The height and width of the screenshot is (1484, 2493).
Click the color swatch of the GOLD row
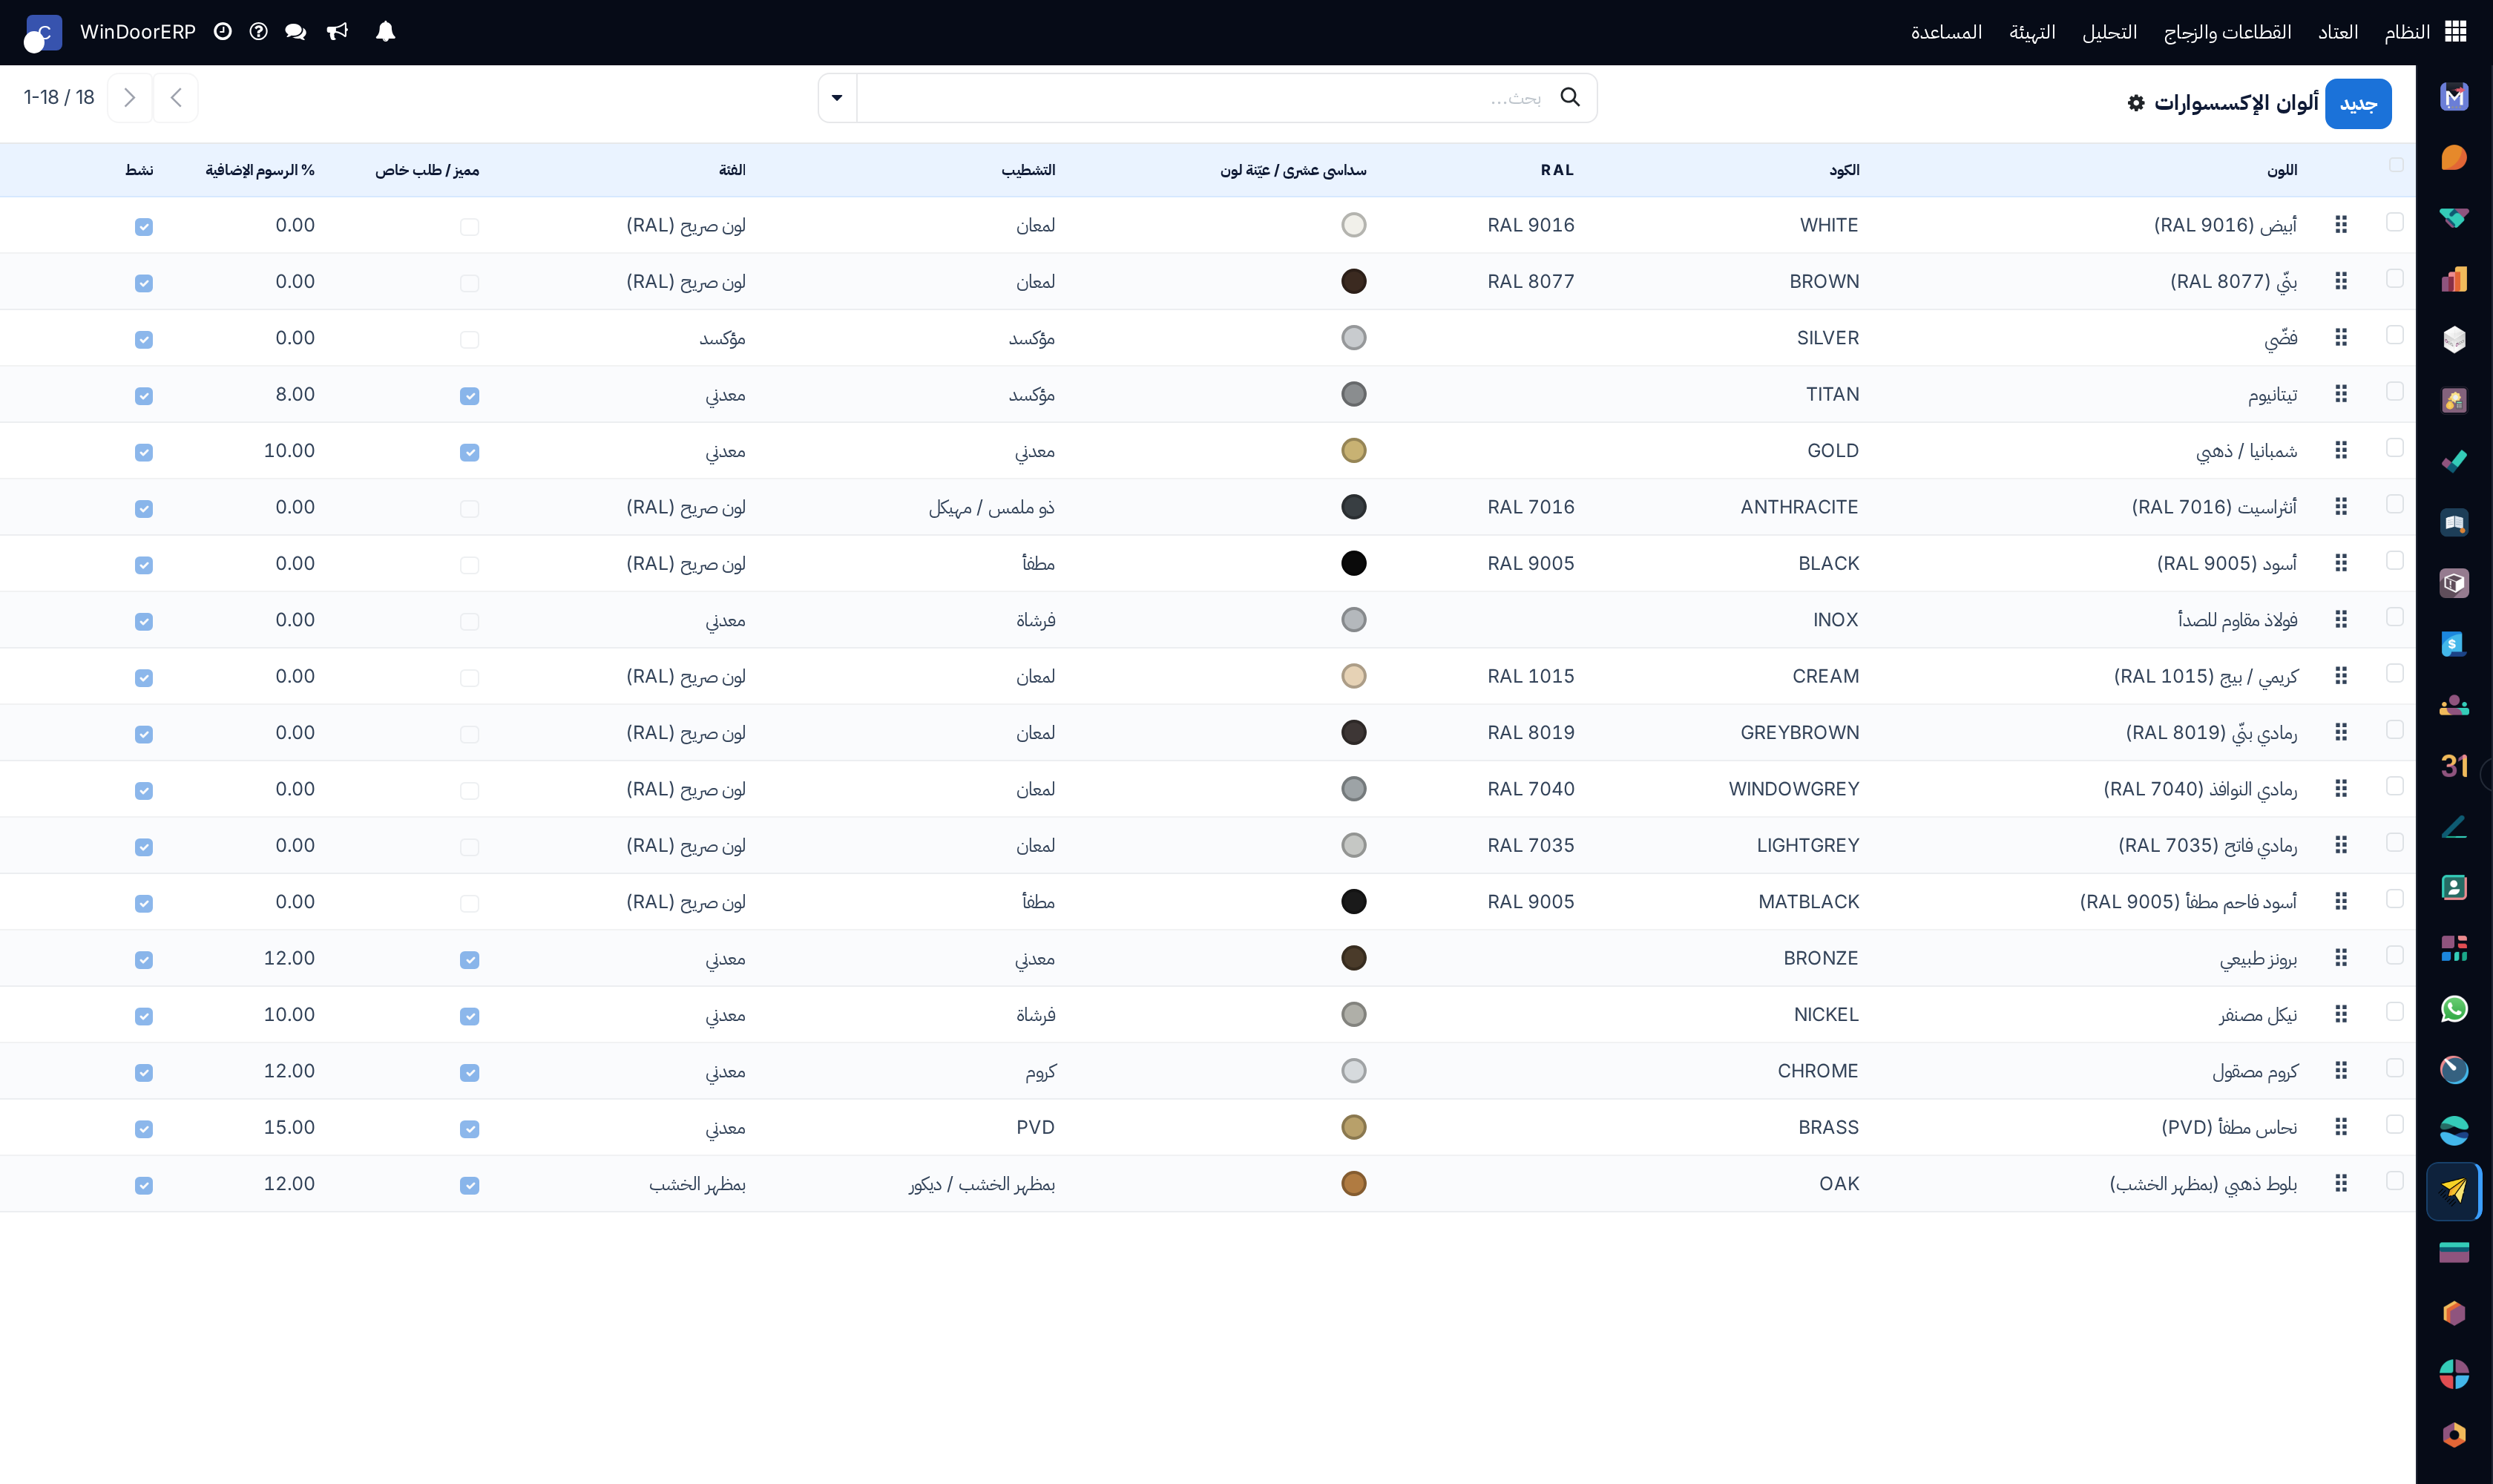click(x=1353, y=451)
